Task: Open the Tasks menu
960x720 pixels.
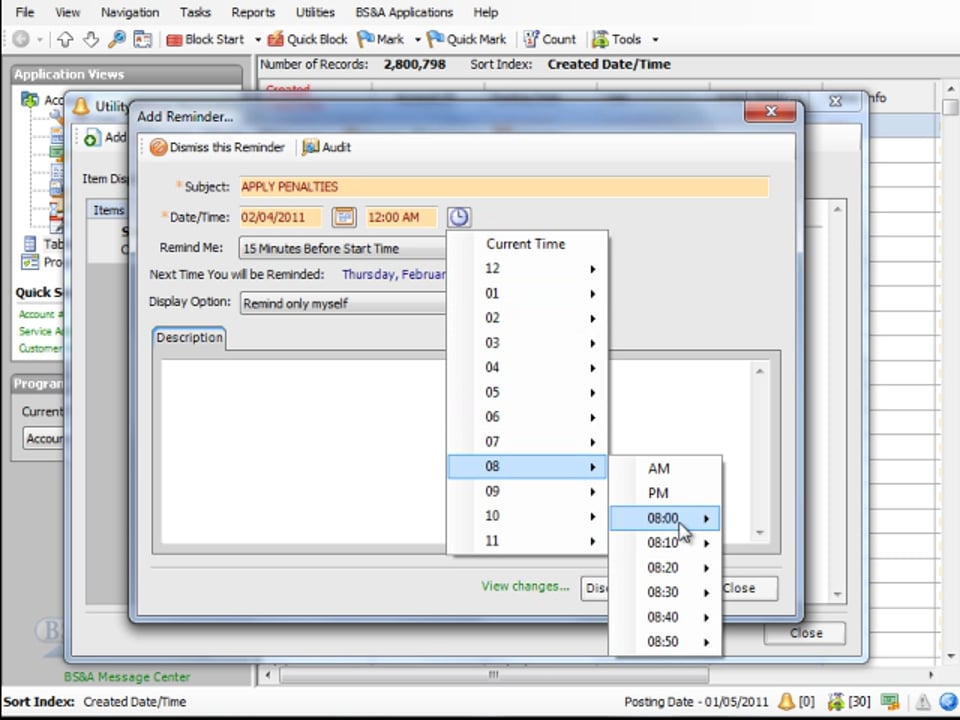Action: pyautogui.click(x=195, y=12)
